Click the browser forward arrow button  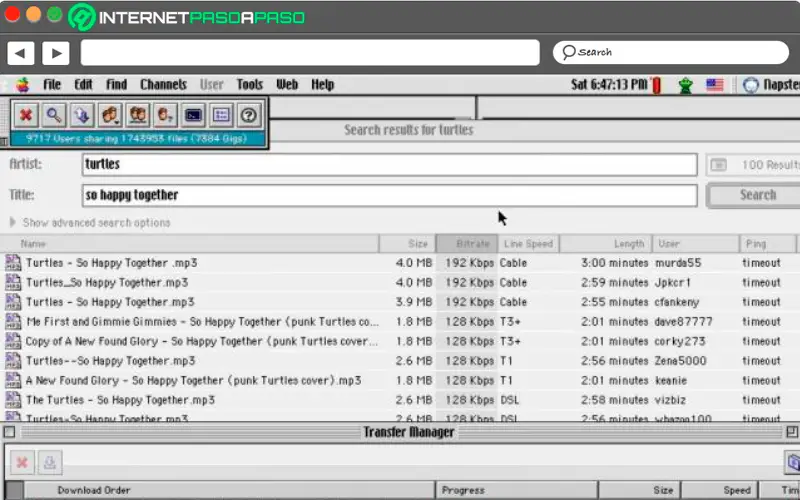tap(56, 53)
